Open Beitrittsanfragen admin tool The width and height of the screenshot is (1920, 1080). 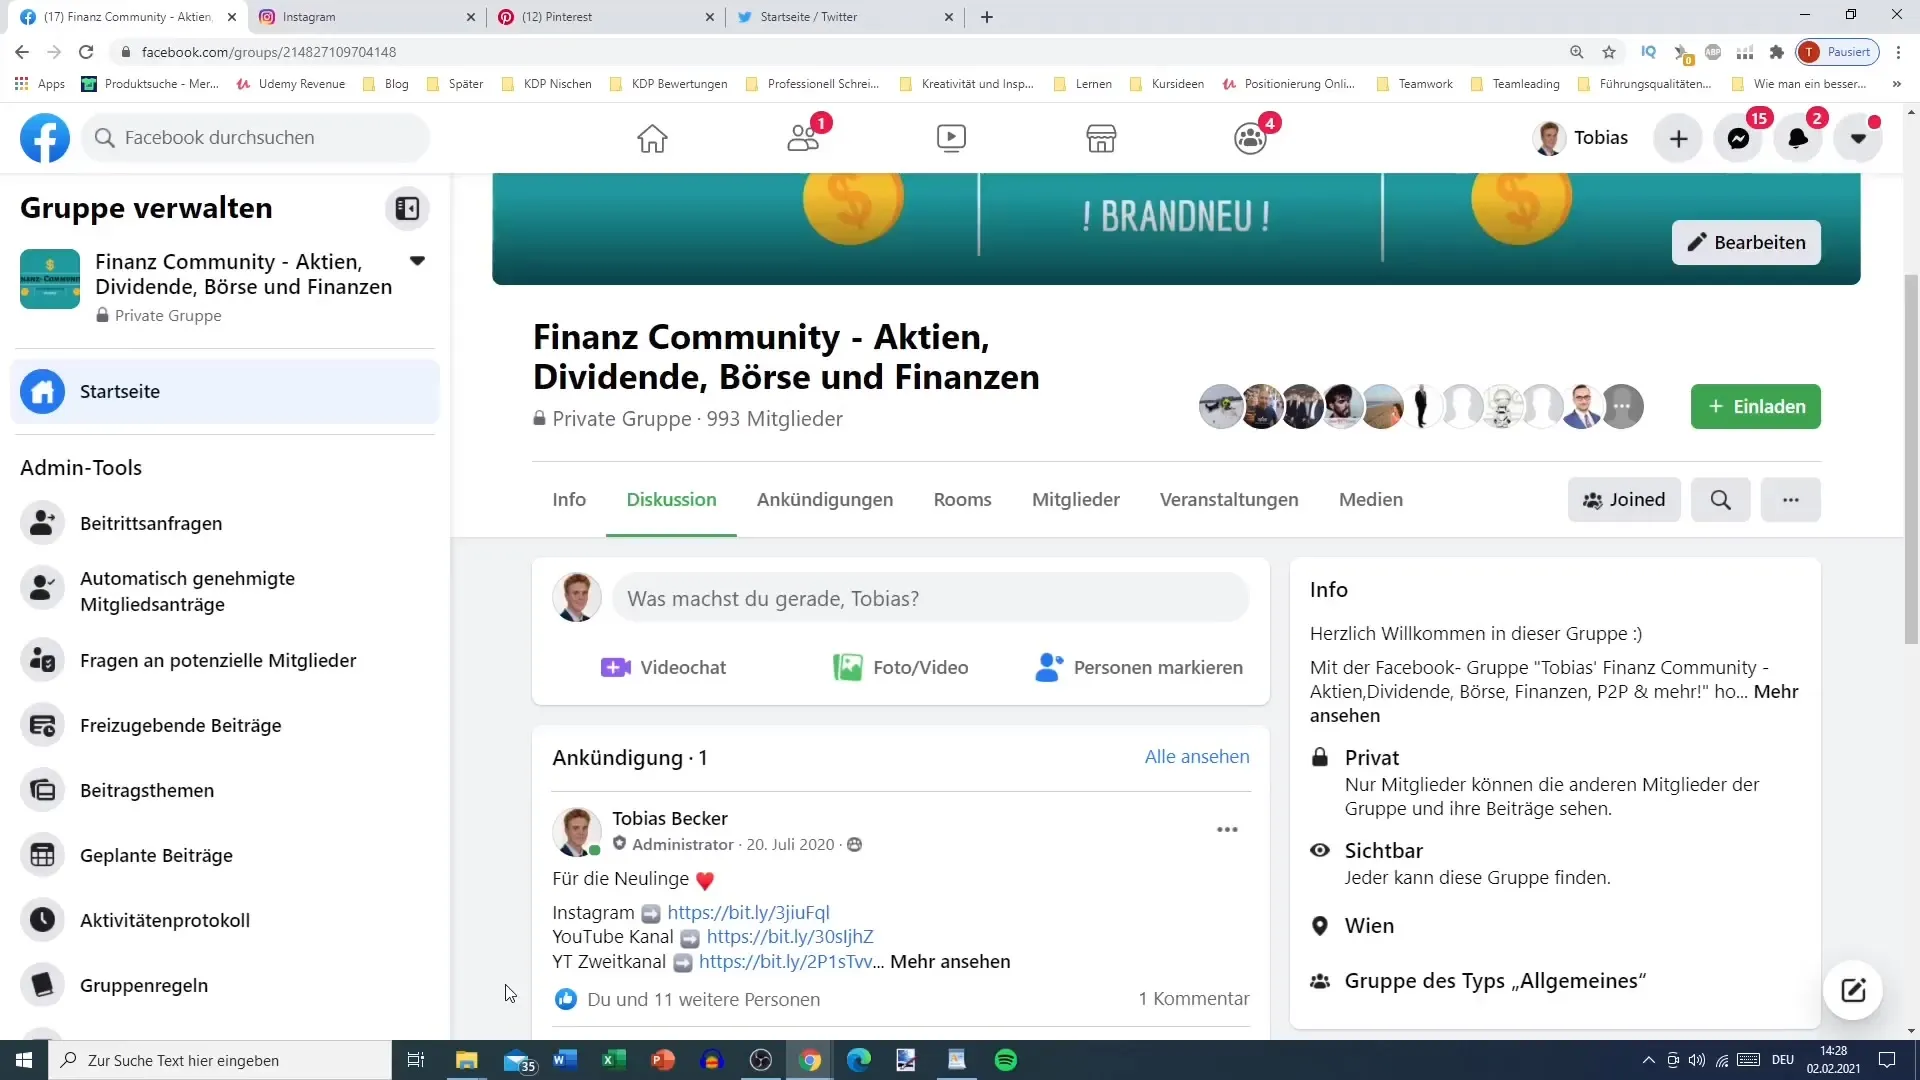tap(225, 523)
